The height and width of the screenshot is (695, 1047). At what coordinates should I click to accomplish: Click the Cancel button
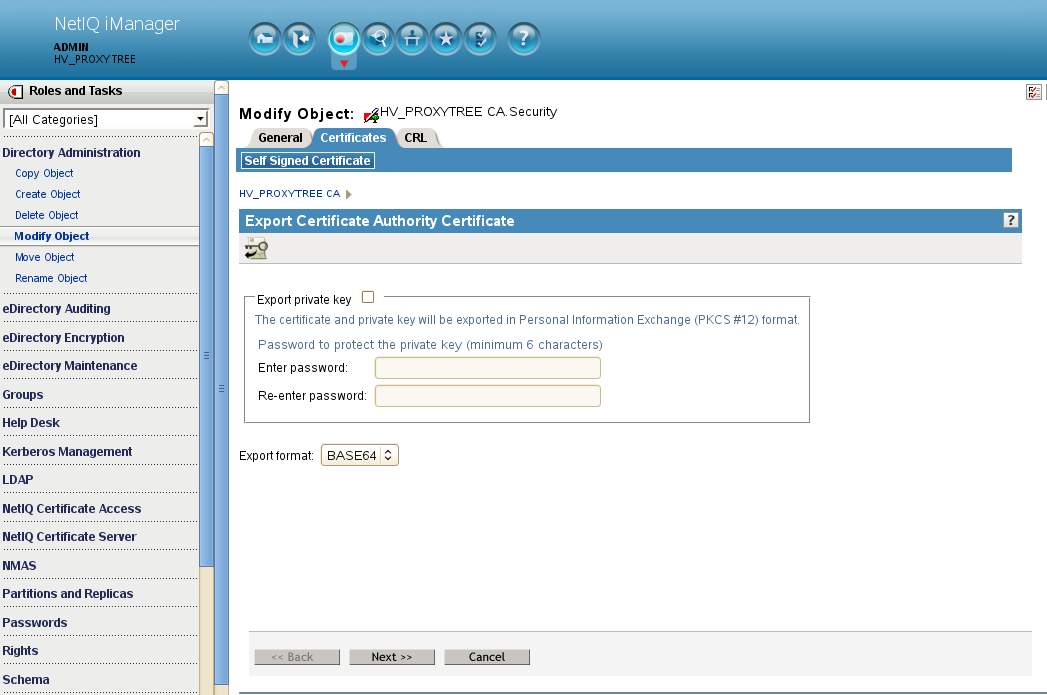coord(487,657)
